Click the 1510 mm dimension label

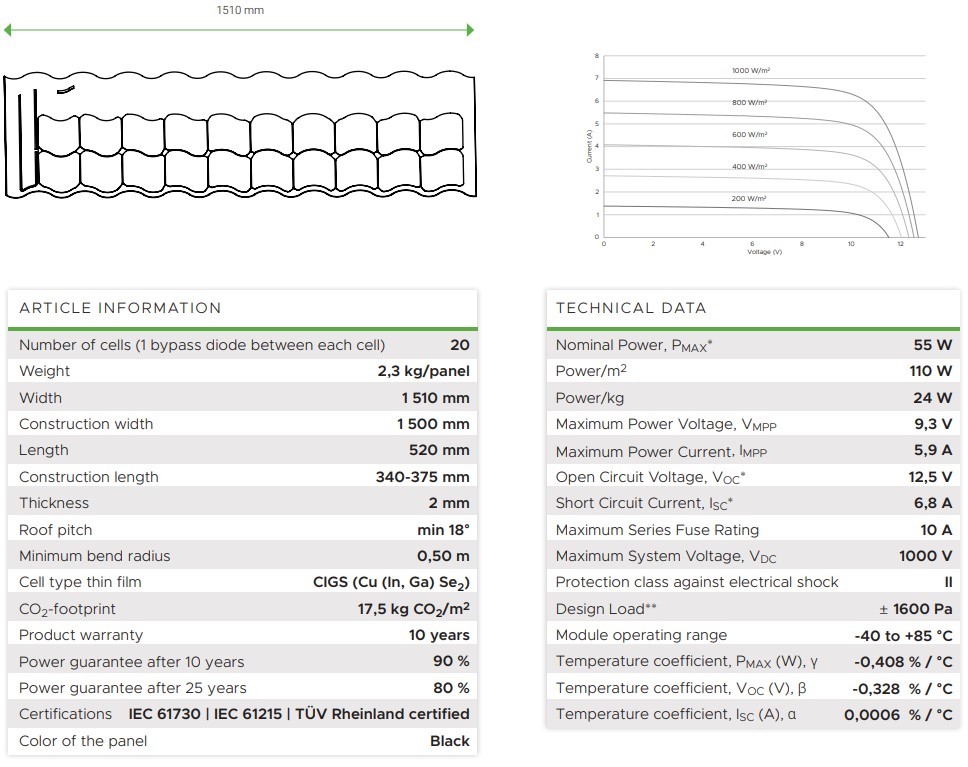click(x=240, y=10)
